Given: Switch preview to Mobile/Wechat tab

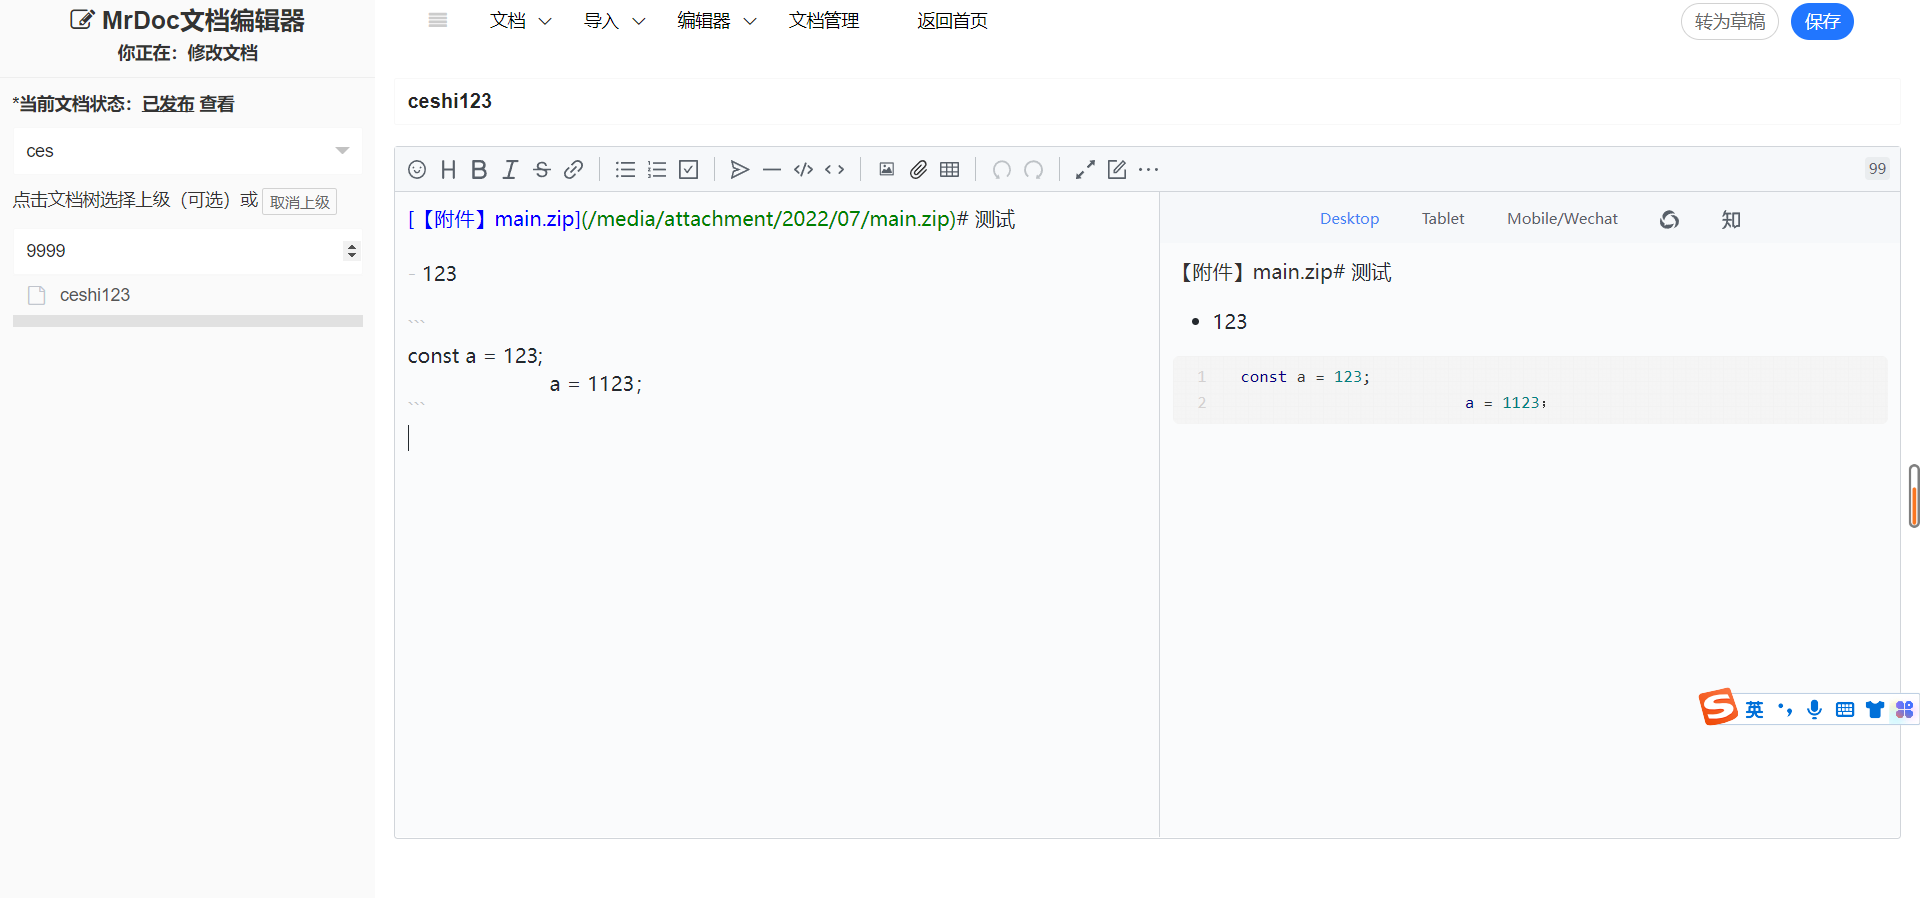Looking at the screenshot, I should [1562, 219].
